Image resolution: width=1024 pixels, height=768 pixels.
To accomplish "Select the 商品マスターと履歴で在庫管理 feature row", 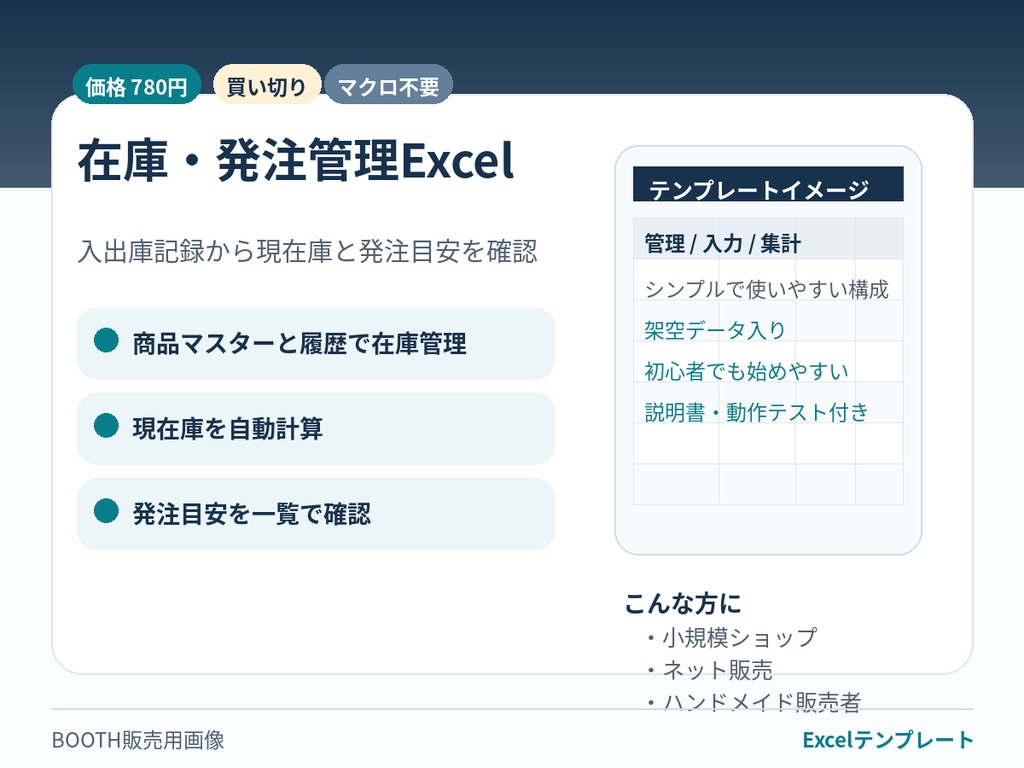I will (x=316, y=344).
